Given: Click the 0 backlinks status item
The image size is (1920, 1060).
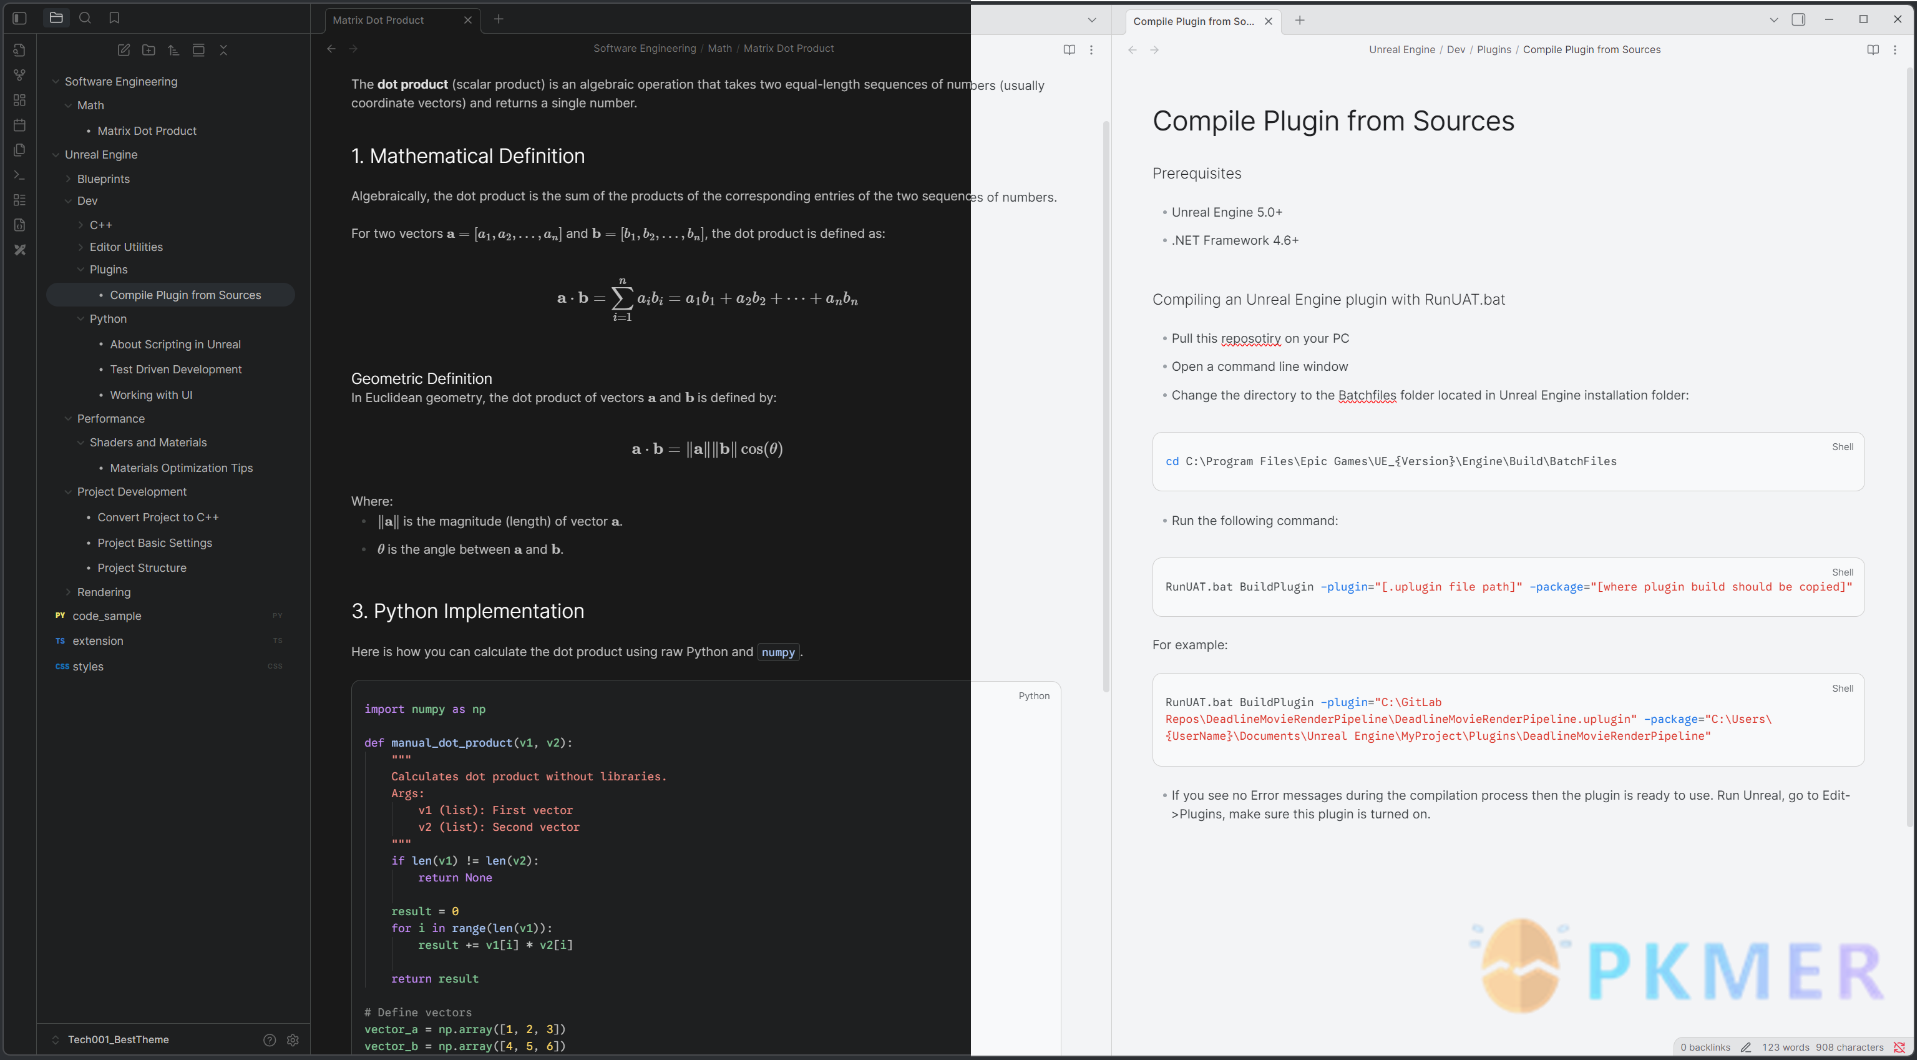Looking at the screenshot, I should (x=1705, y=1047).
